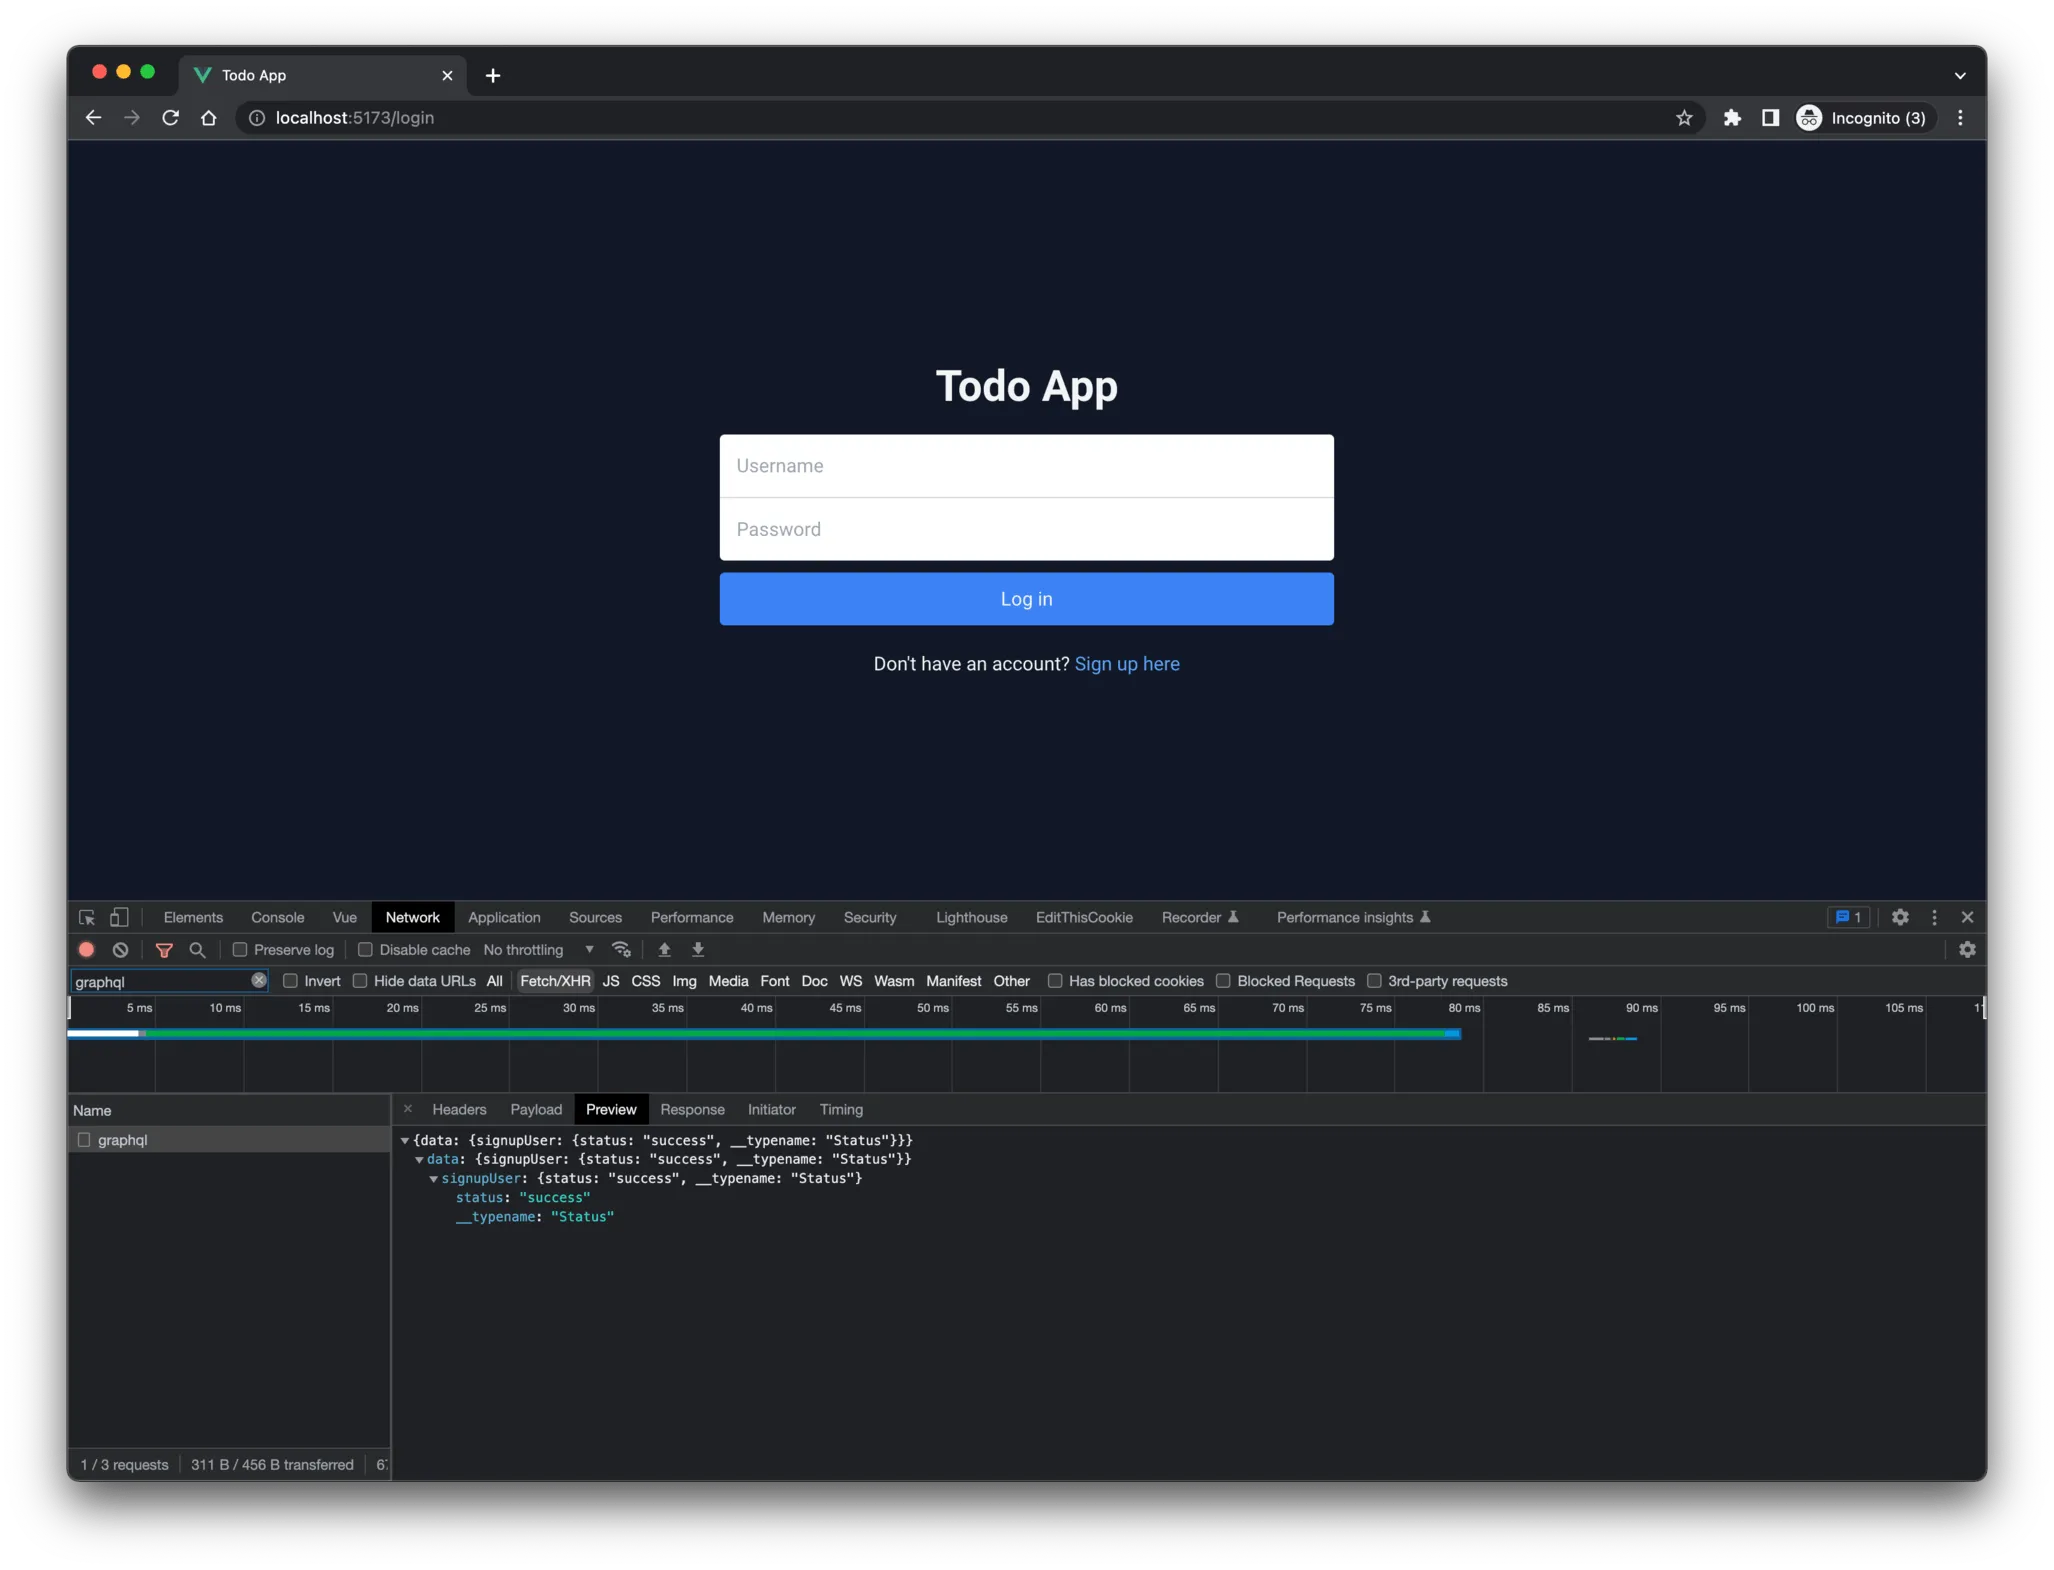Toggle the network filter funnel icon
This screenshot has height=1570, width=2054.
(164, 950)
